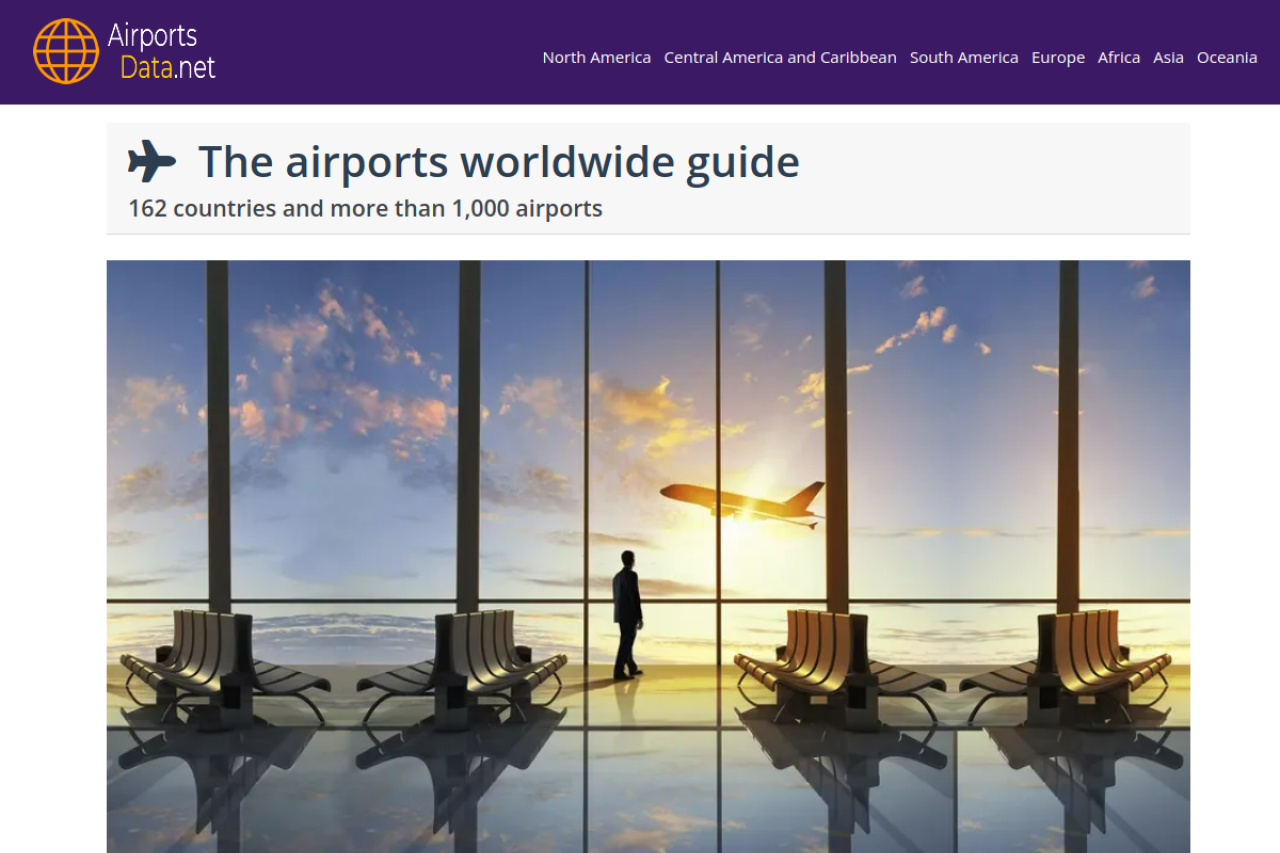
Task: Click the black airplane icon beside the heading
Action: [152, 161]
